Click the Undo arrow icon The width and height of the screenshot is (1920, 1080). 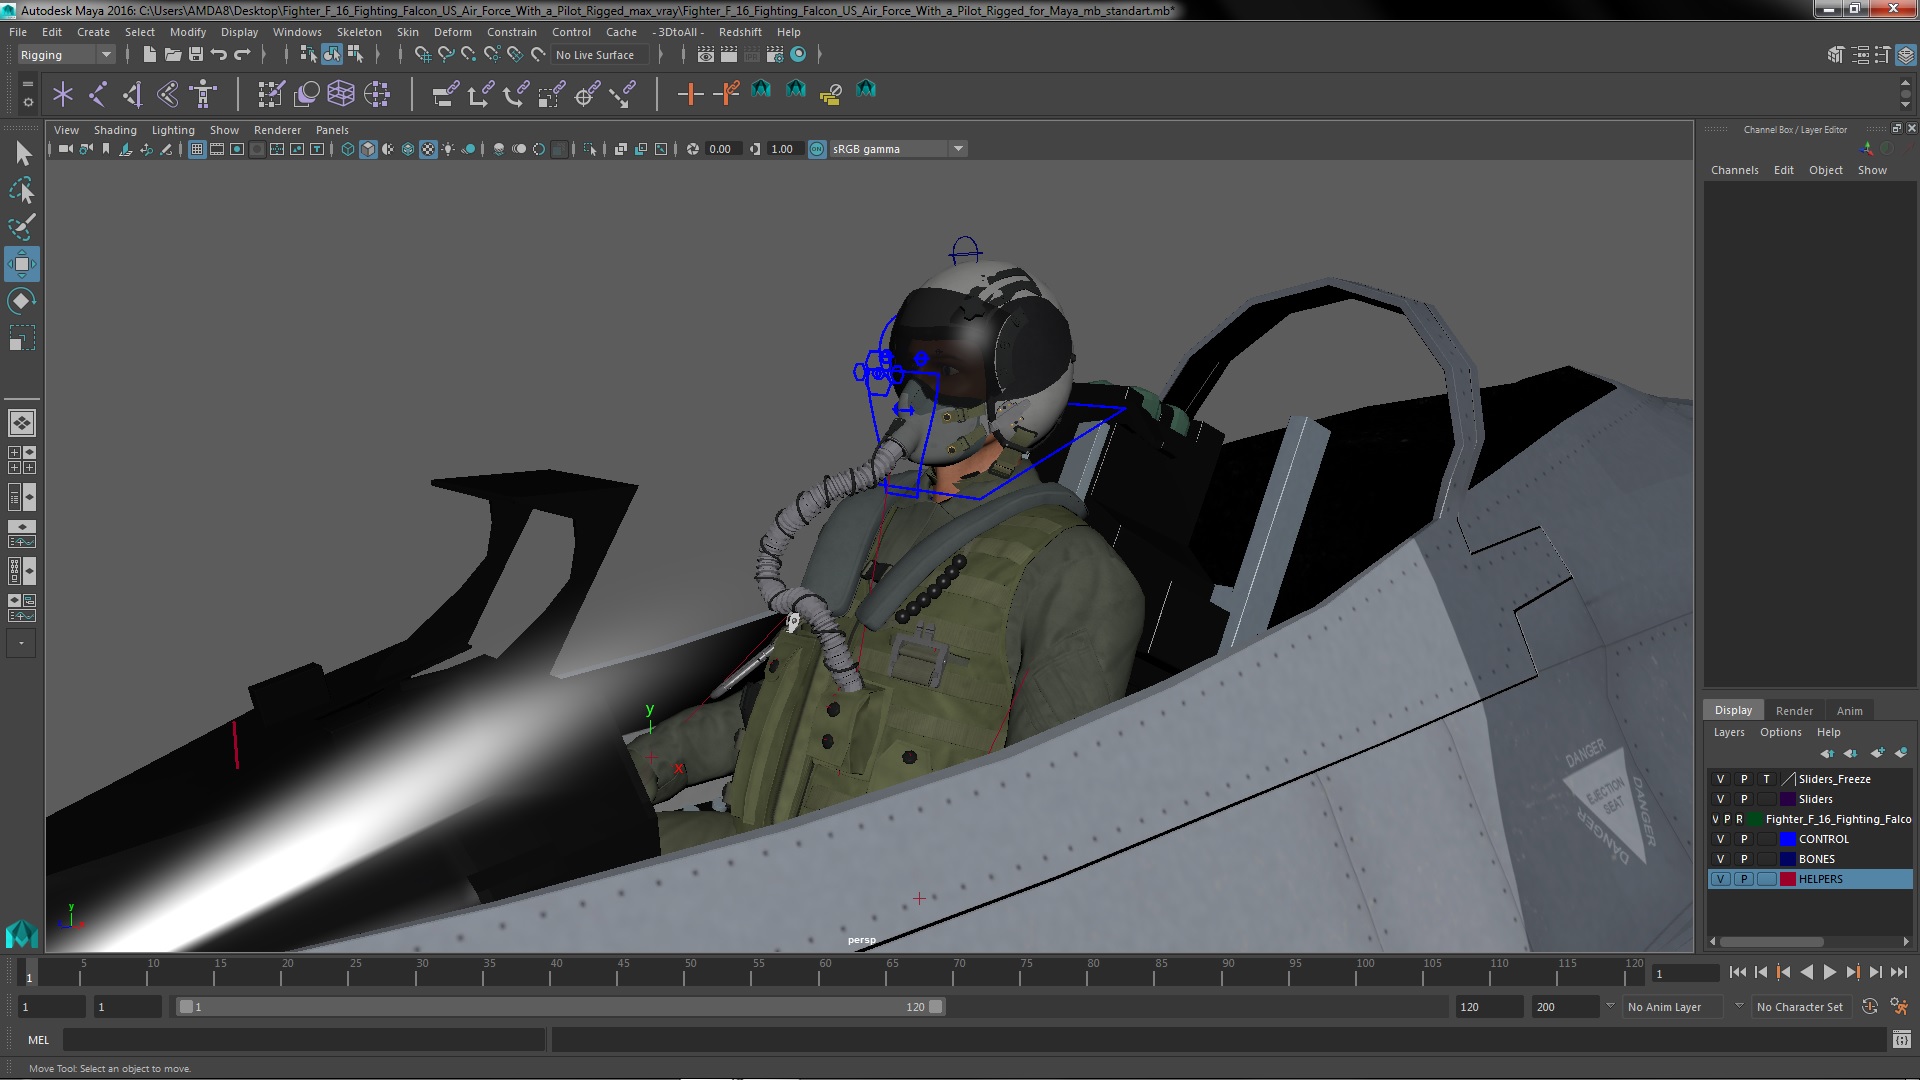219,55
